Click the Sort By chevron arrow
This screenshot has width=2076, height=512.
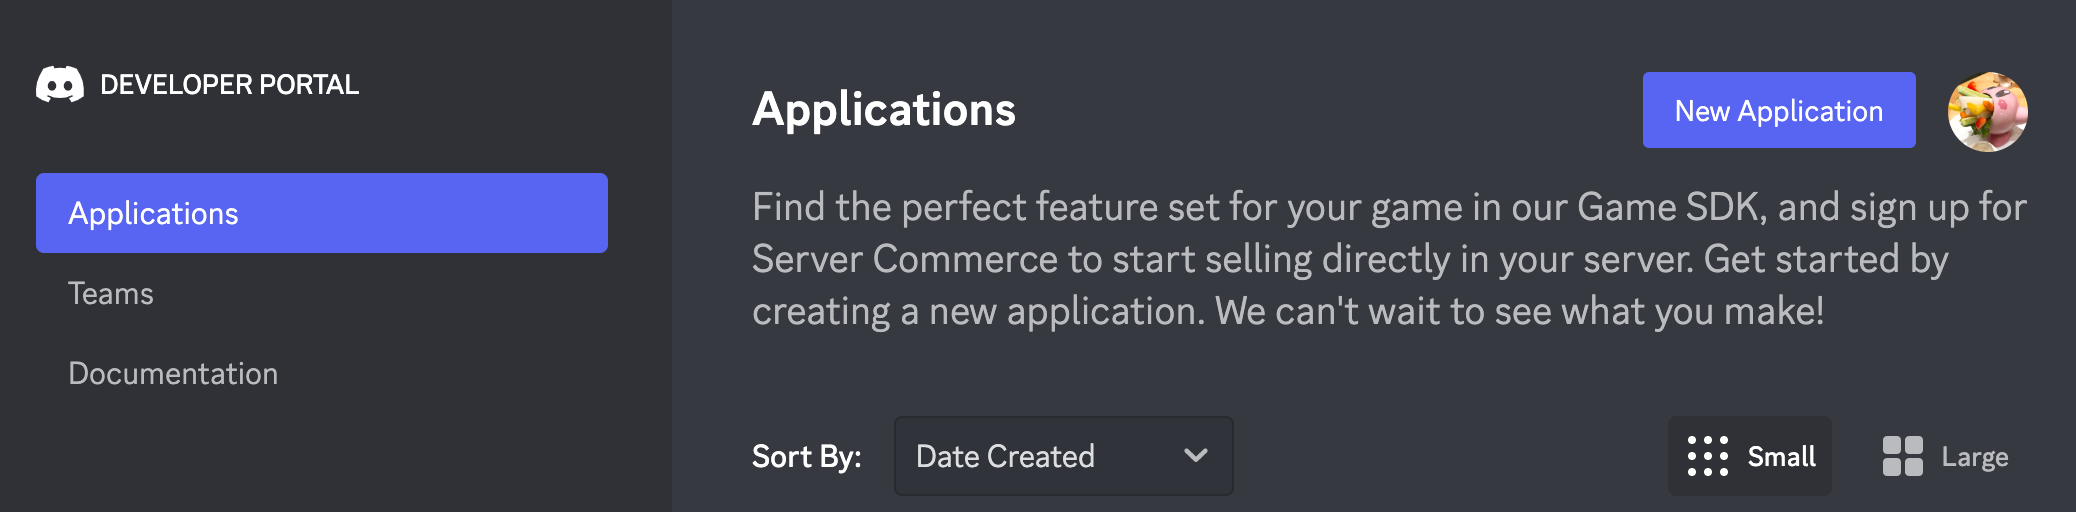pos(1195,456)
